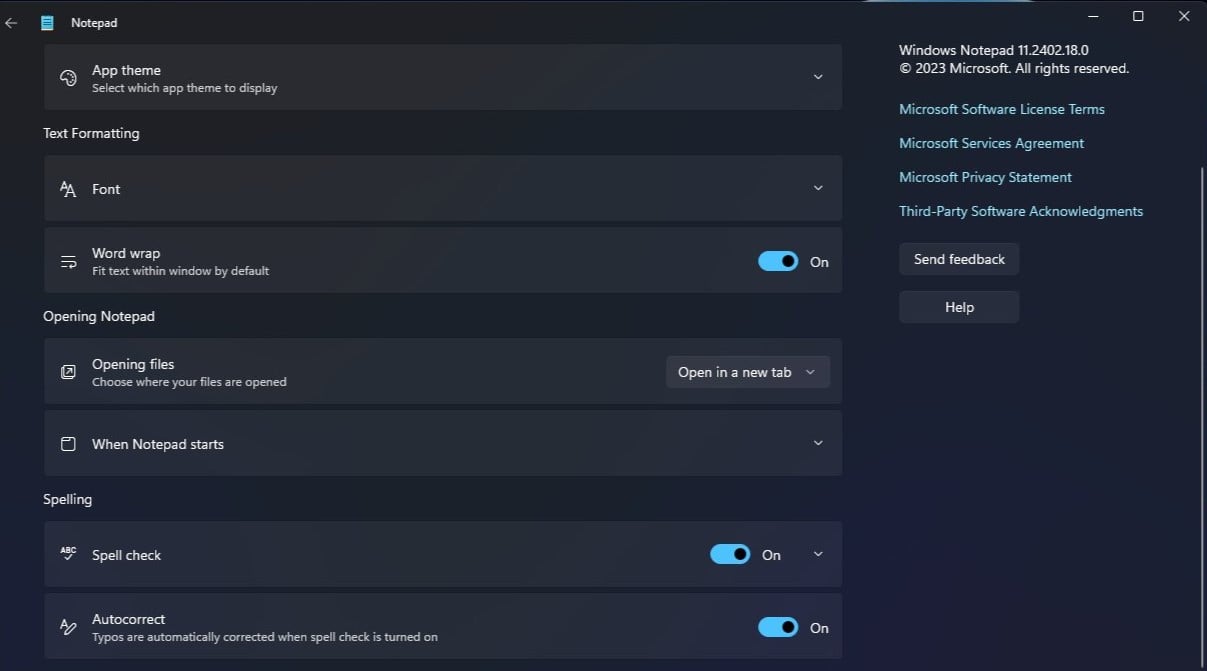The width and height of the screenshot is (1207, 671).
Task: Click the Font icon
Action: coord(68,189)
